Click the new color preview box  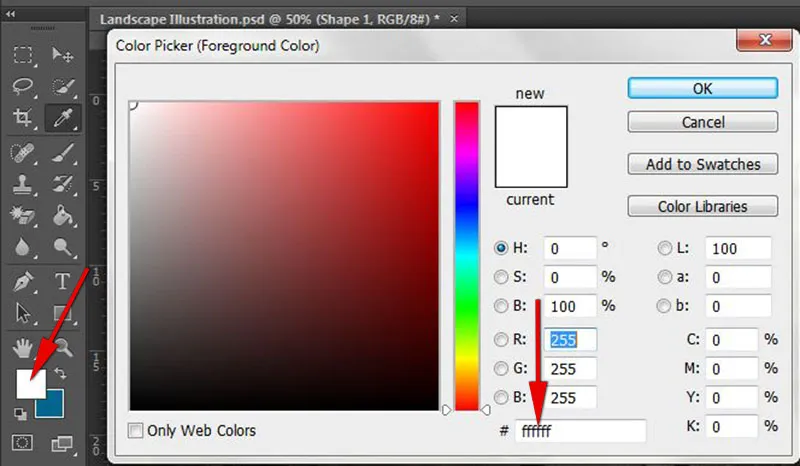tap(531, 127)
